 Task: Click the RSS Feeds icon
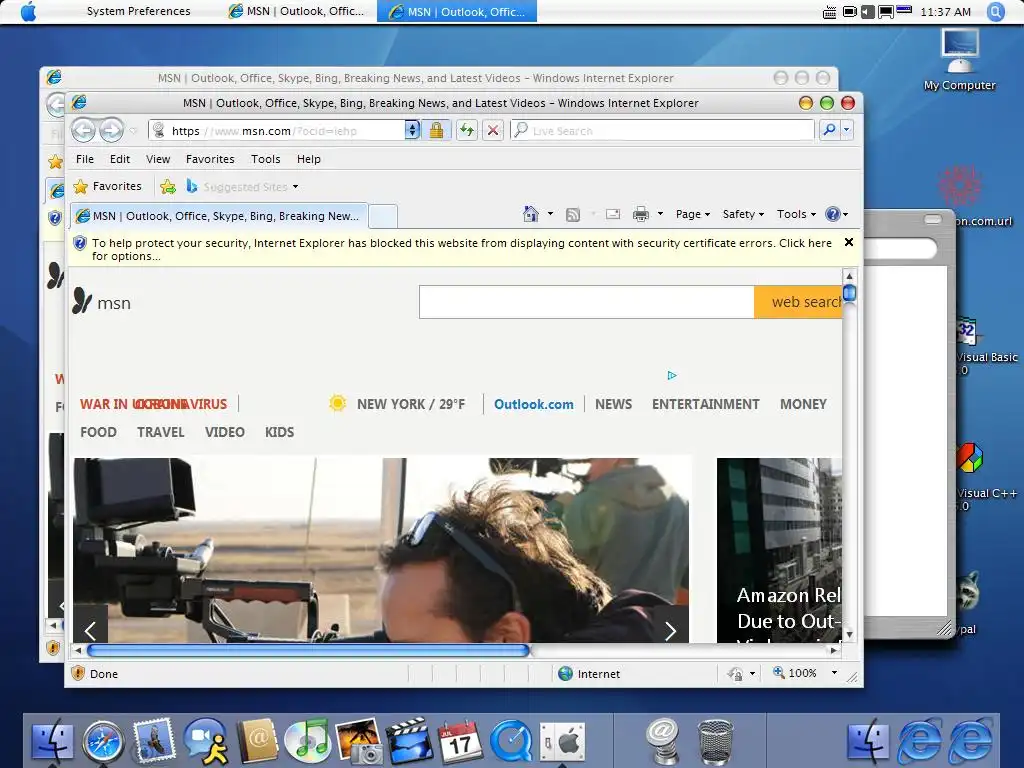point(573,214)
